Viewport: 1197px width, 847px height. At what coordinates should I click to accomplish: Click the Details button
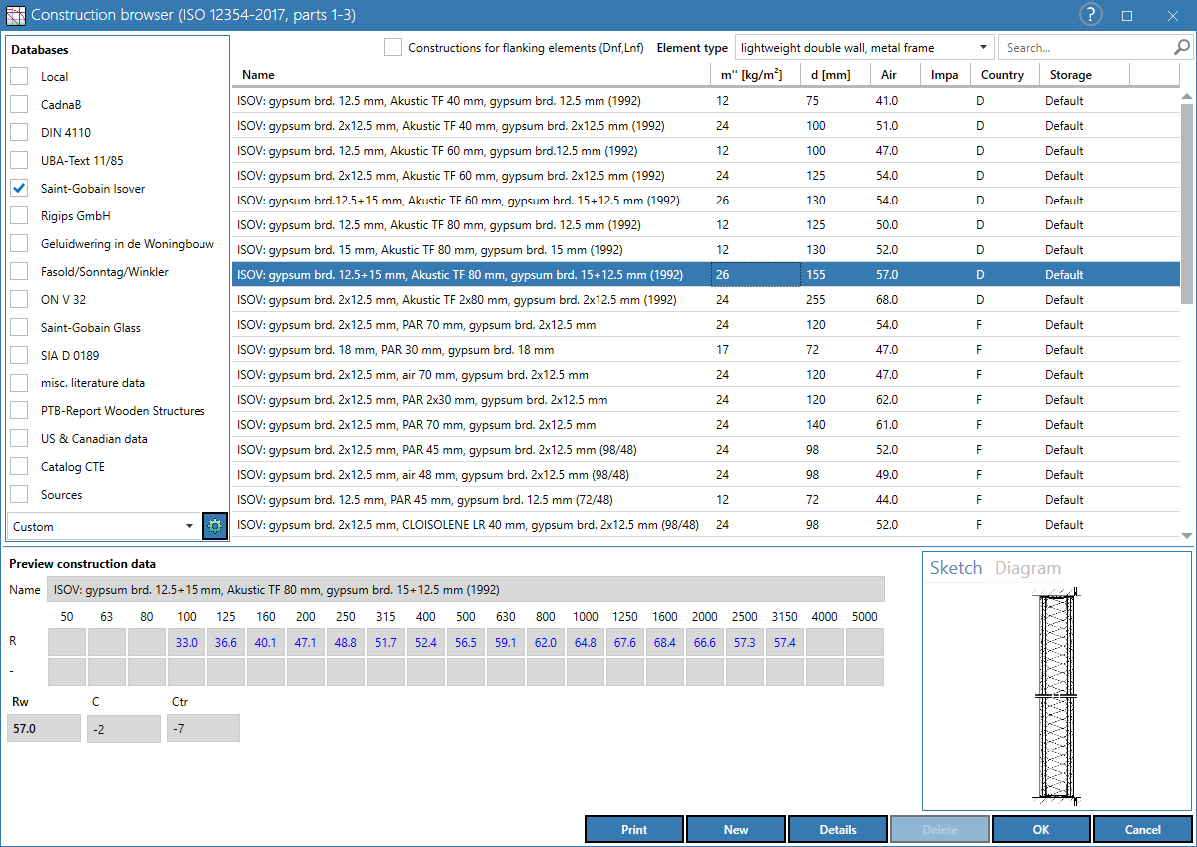837,829
